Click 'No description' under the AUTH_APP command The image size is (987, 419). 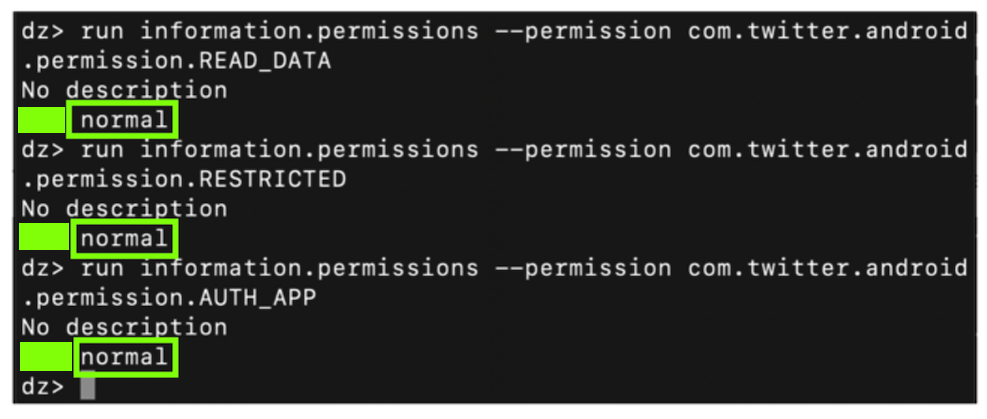pos(124,327)
